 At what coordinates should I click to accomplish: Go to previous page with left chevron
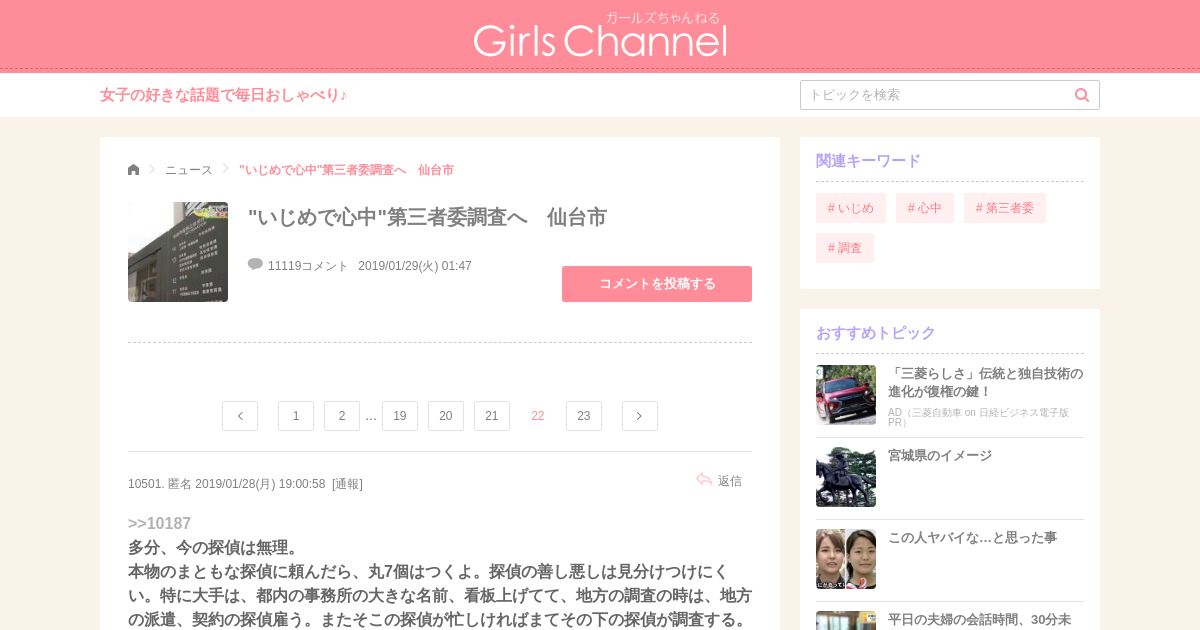[240, 416]
